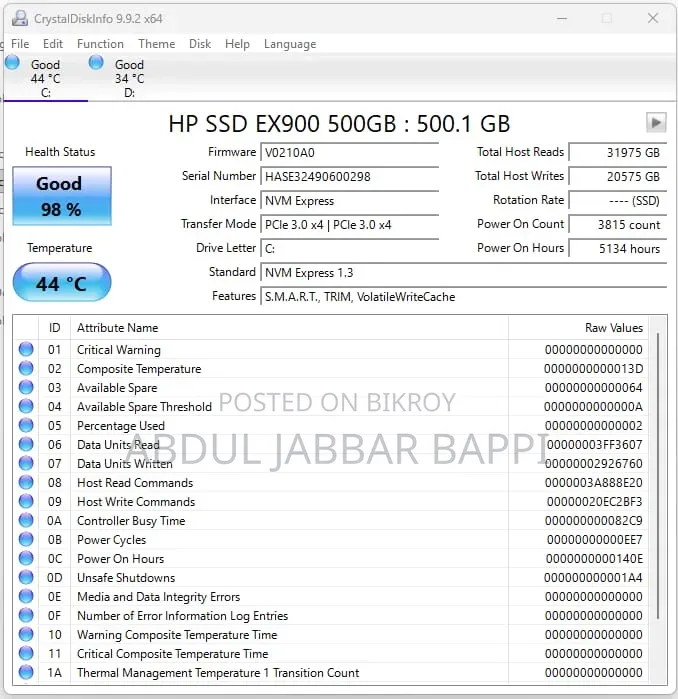This screenshot has height=699, width=678.
Task: Click the Total Host Reads value
Action: (618, 152)
